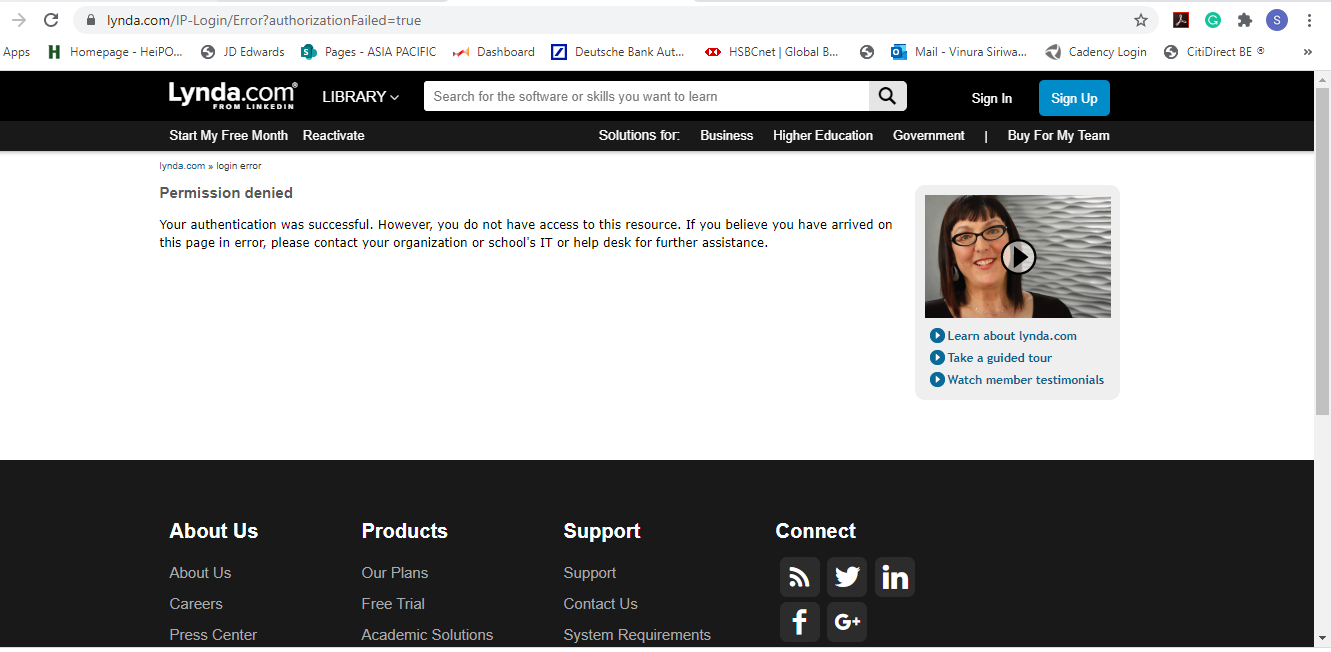
Task: Open Pages - ASIA PACIFIC bookmark
Action: [x=369, y=52]
